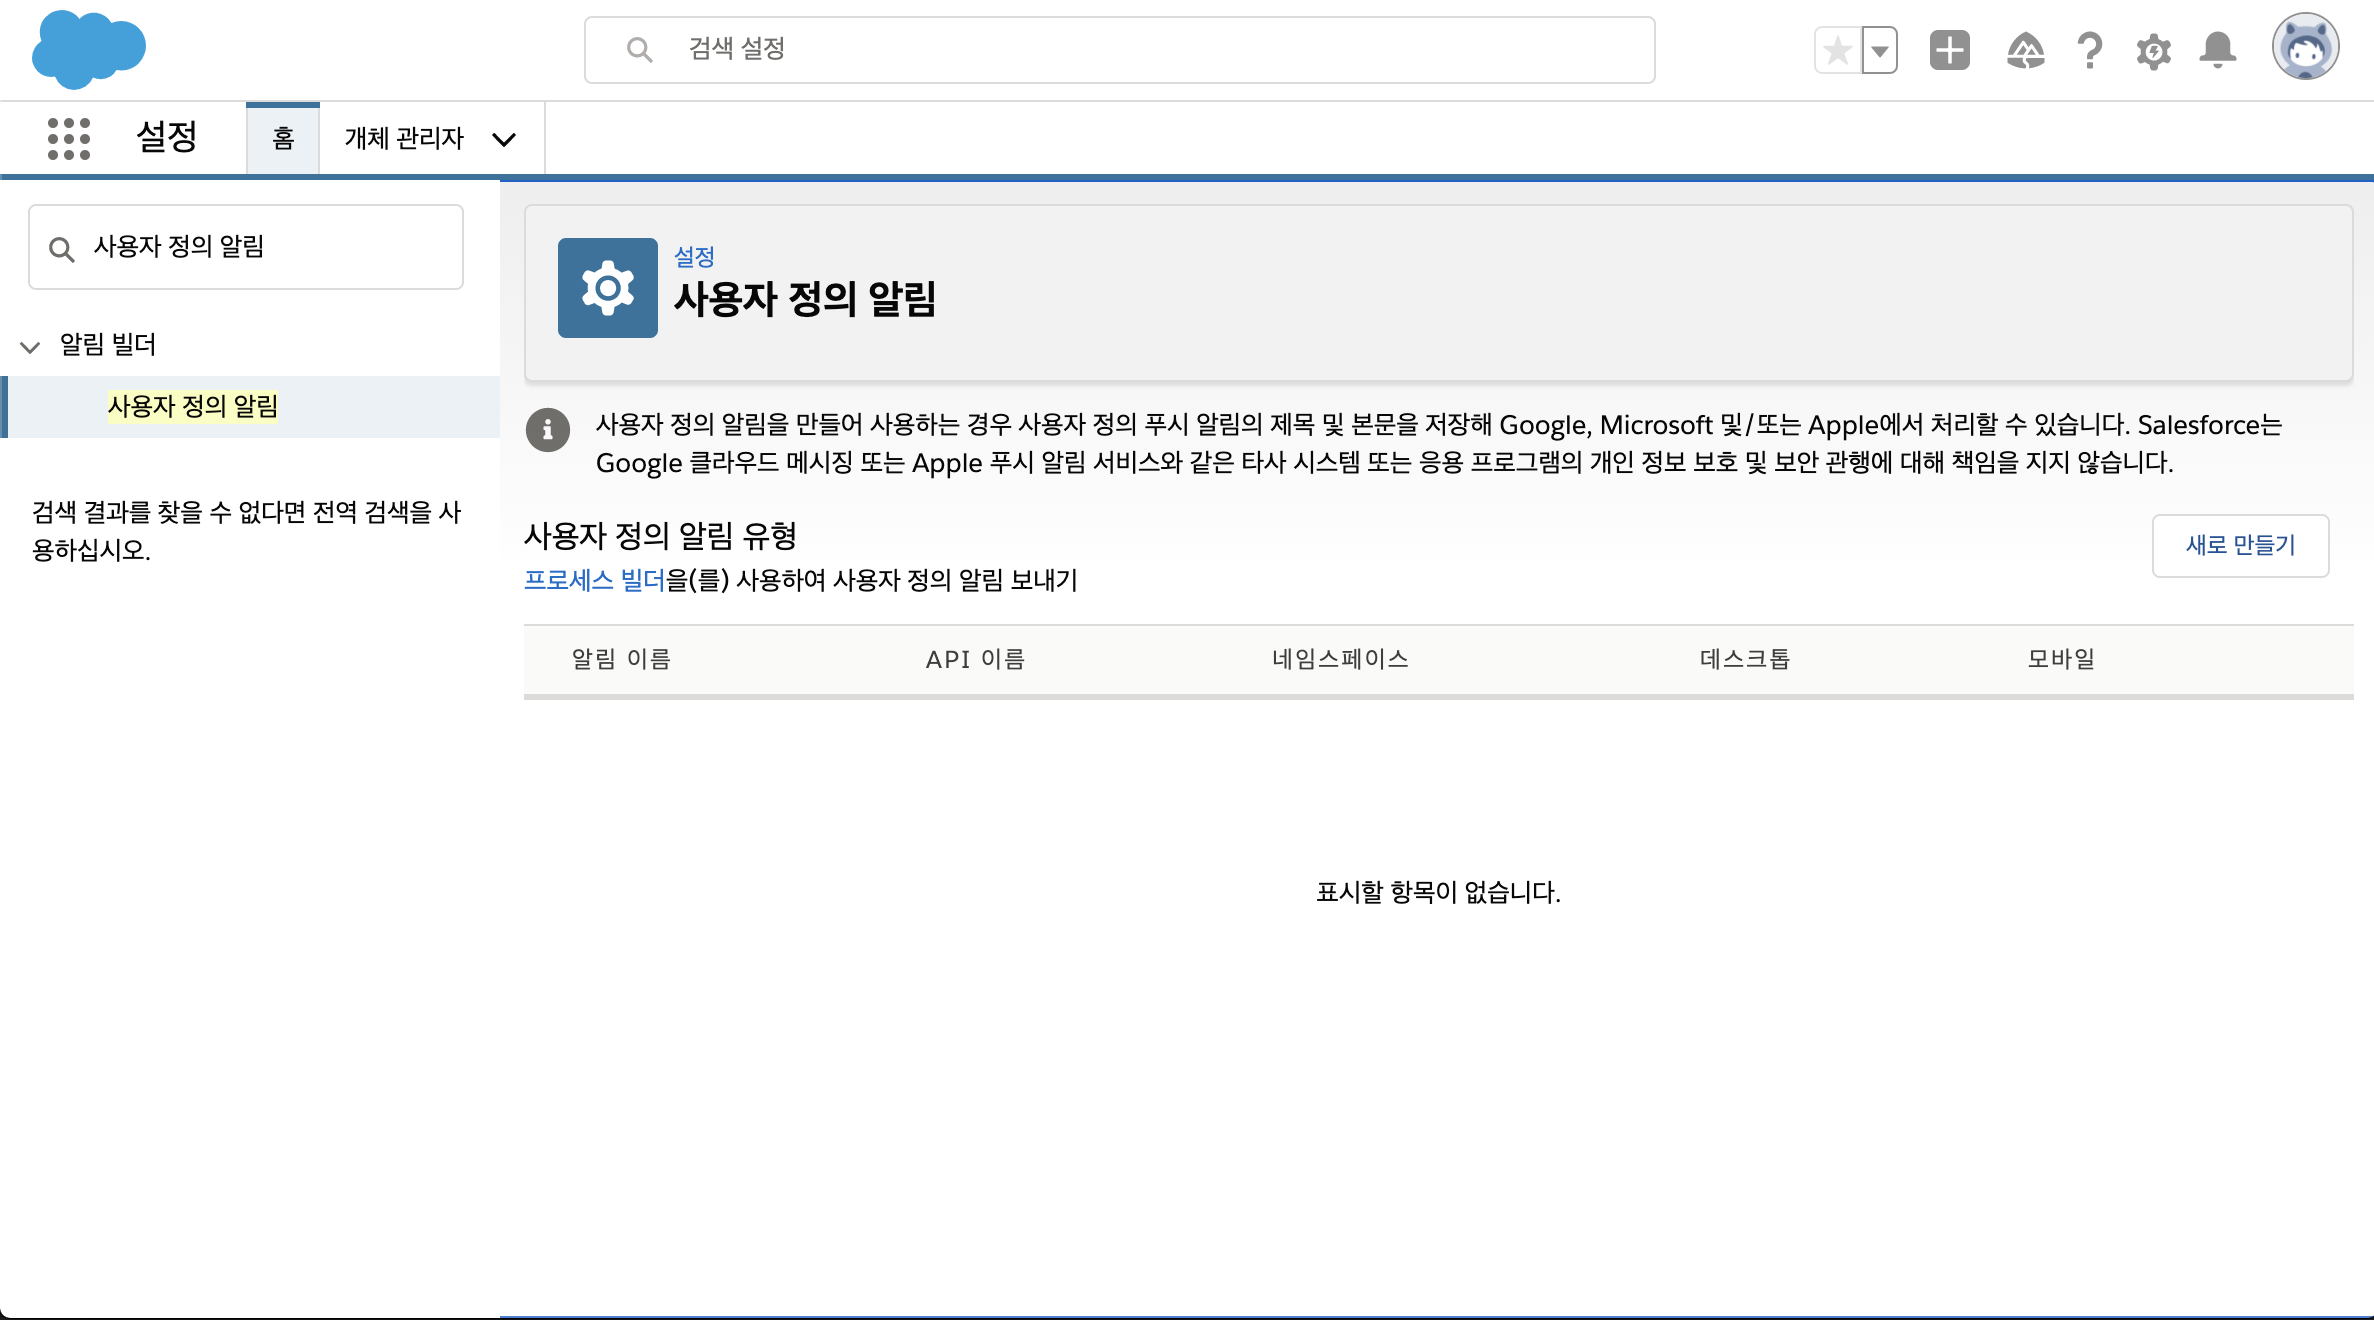This screenshot has width=2374, height=1320.
Task: Switch to the 개체 관리자 tab
Action: point(404,138)
